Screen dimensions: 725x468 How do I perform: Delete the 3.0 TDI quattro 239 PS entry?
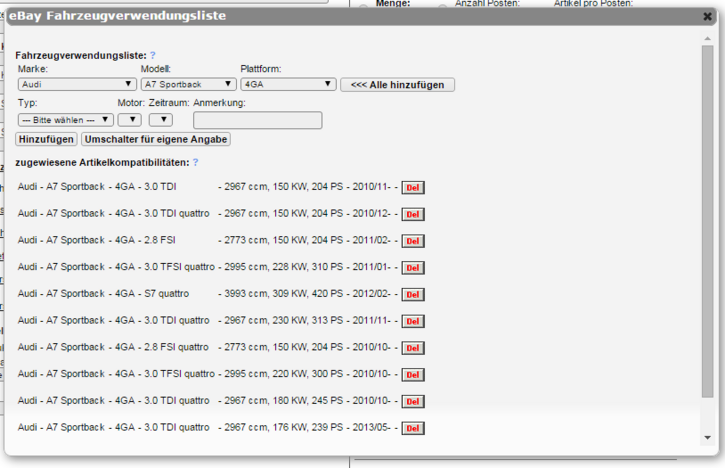point(413,428)
